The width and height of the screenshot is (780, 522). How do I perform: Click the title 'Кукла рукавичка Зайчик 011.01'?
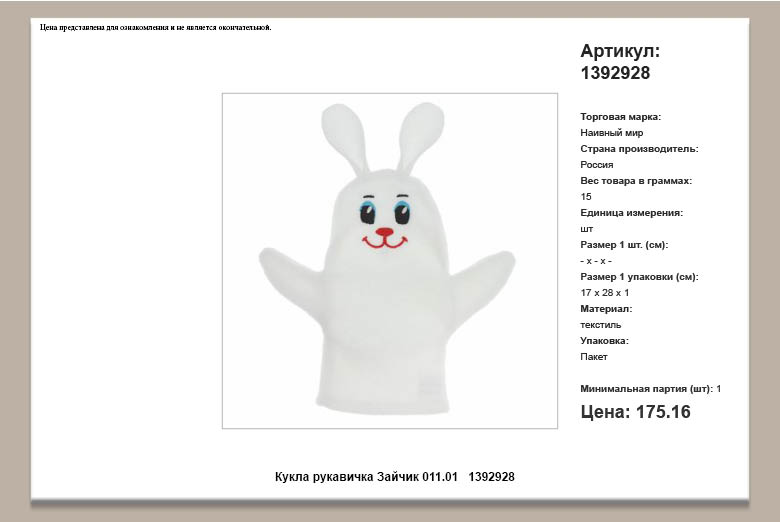(366, 477)
